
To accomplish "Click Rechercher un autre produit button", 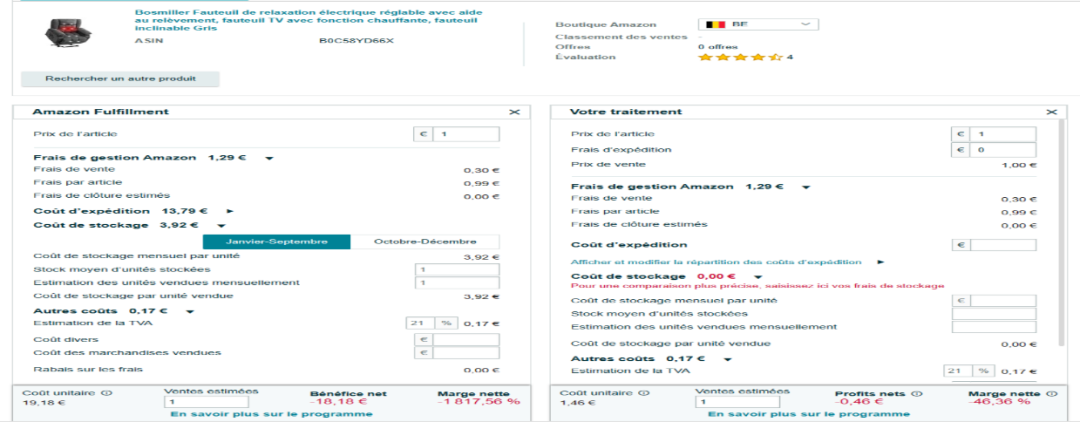I will pyautogui.click(x=121, y=78).
